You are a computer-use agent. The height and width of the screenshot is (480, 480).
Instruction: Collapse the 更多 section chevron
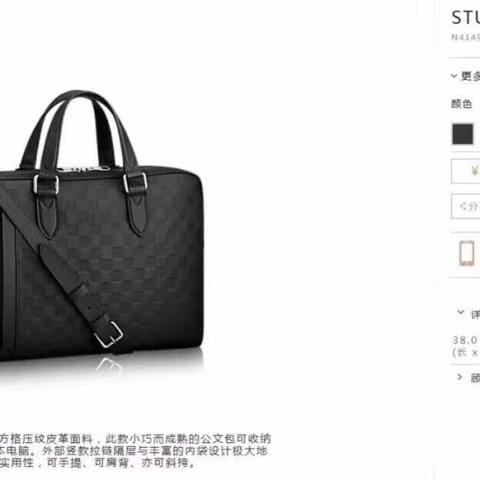454,76
